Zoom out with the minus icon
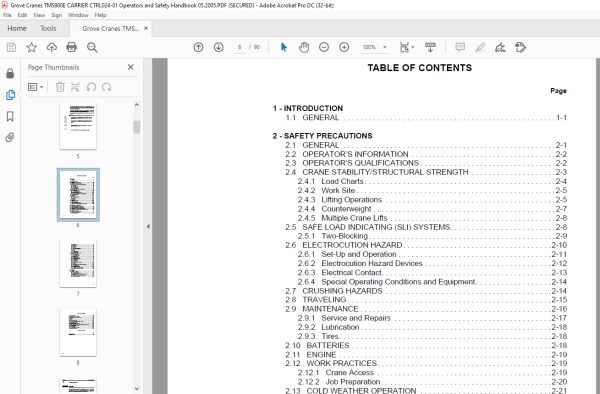Viewport: 600px width, 394px height. (324, 47)
